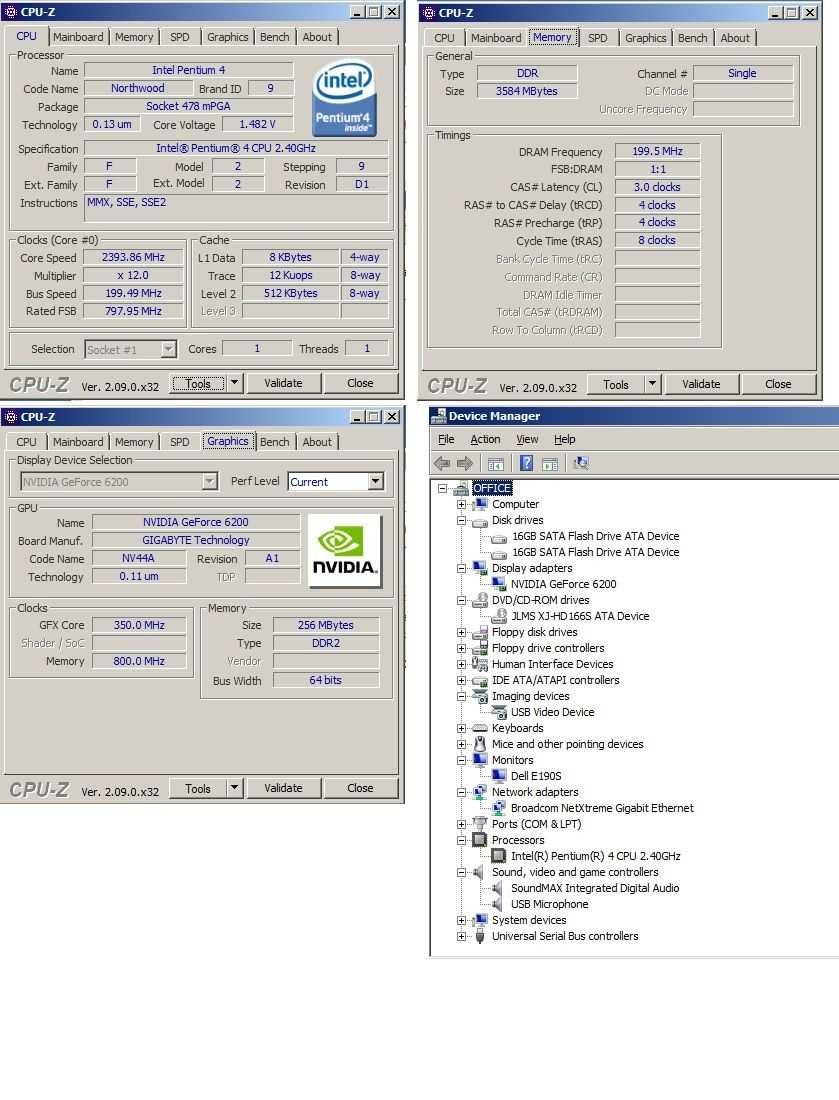Click the Human Interface Devices icon

(x=480, y=664)
